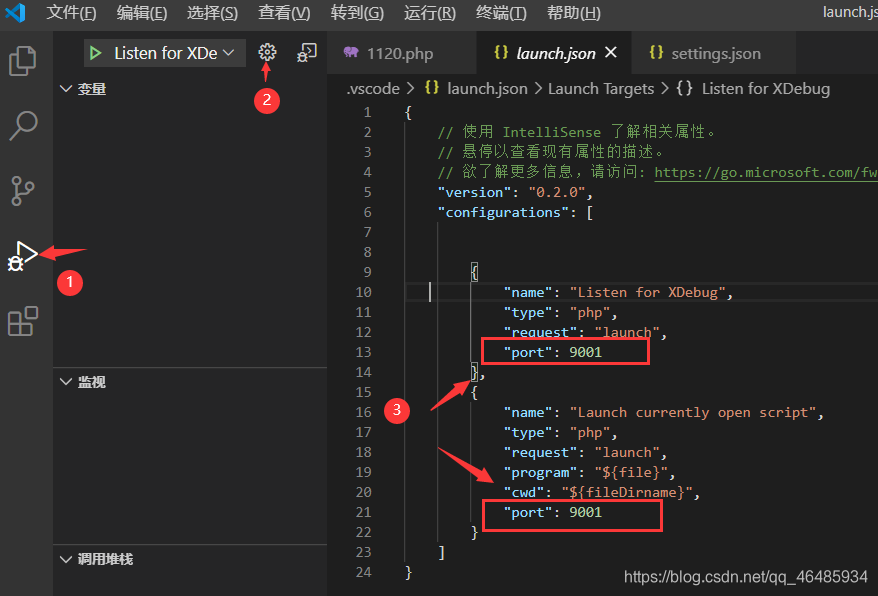Open launch.json via the gear icon
Image resolution: width=878 pixels, height=596 pixels.
[267, 52]
